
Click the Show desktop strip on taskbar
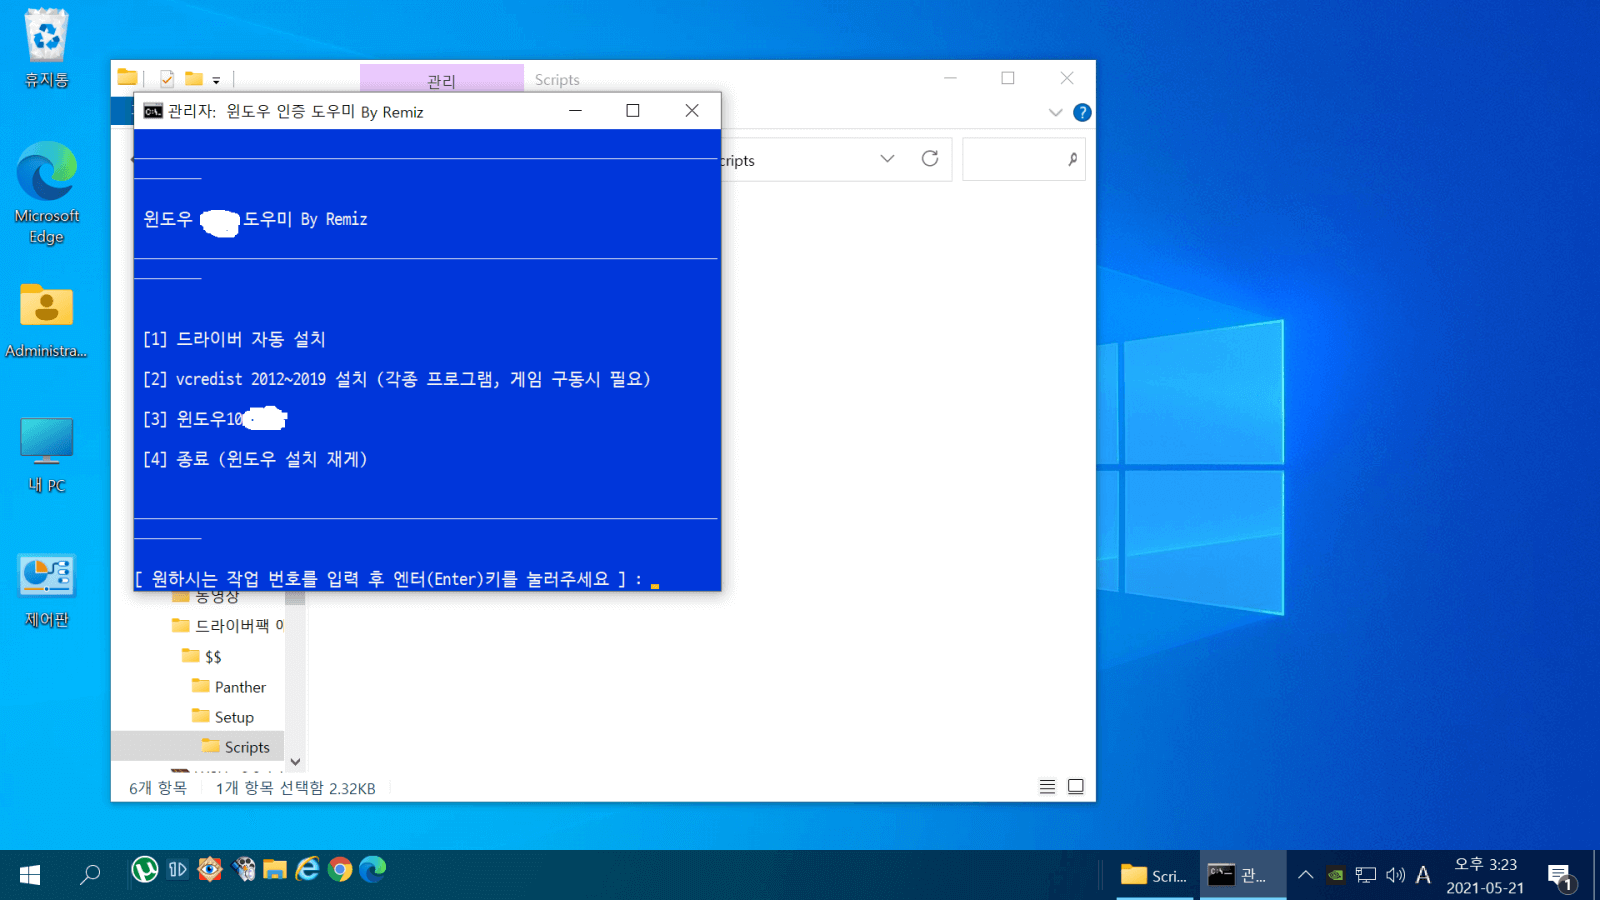[1596, 875]
